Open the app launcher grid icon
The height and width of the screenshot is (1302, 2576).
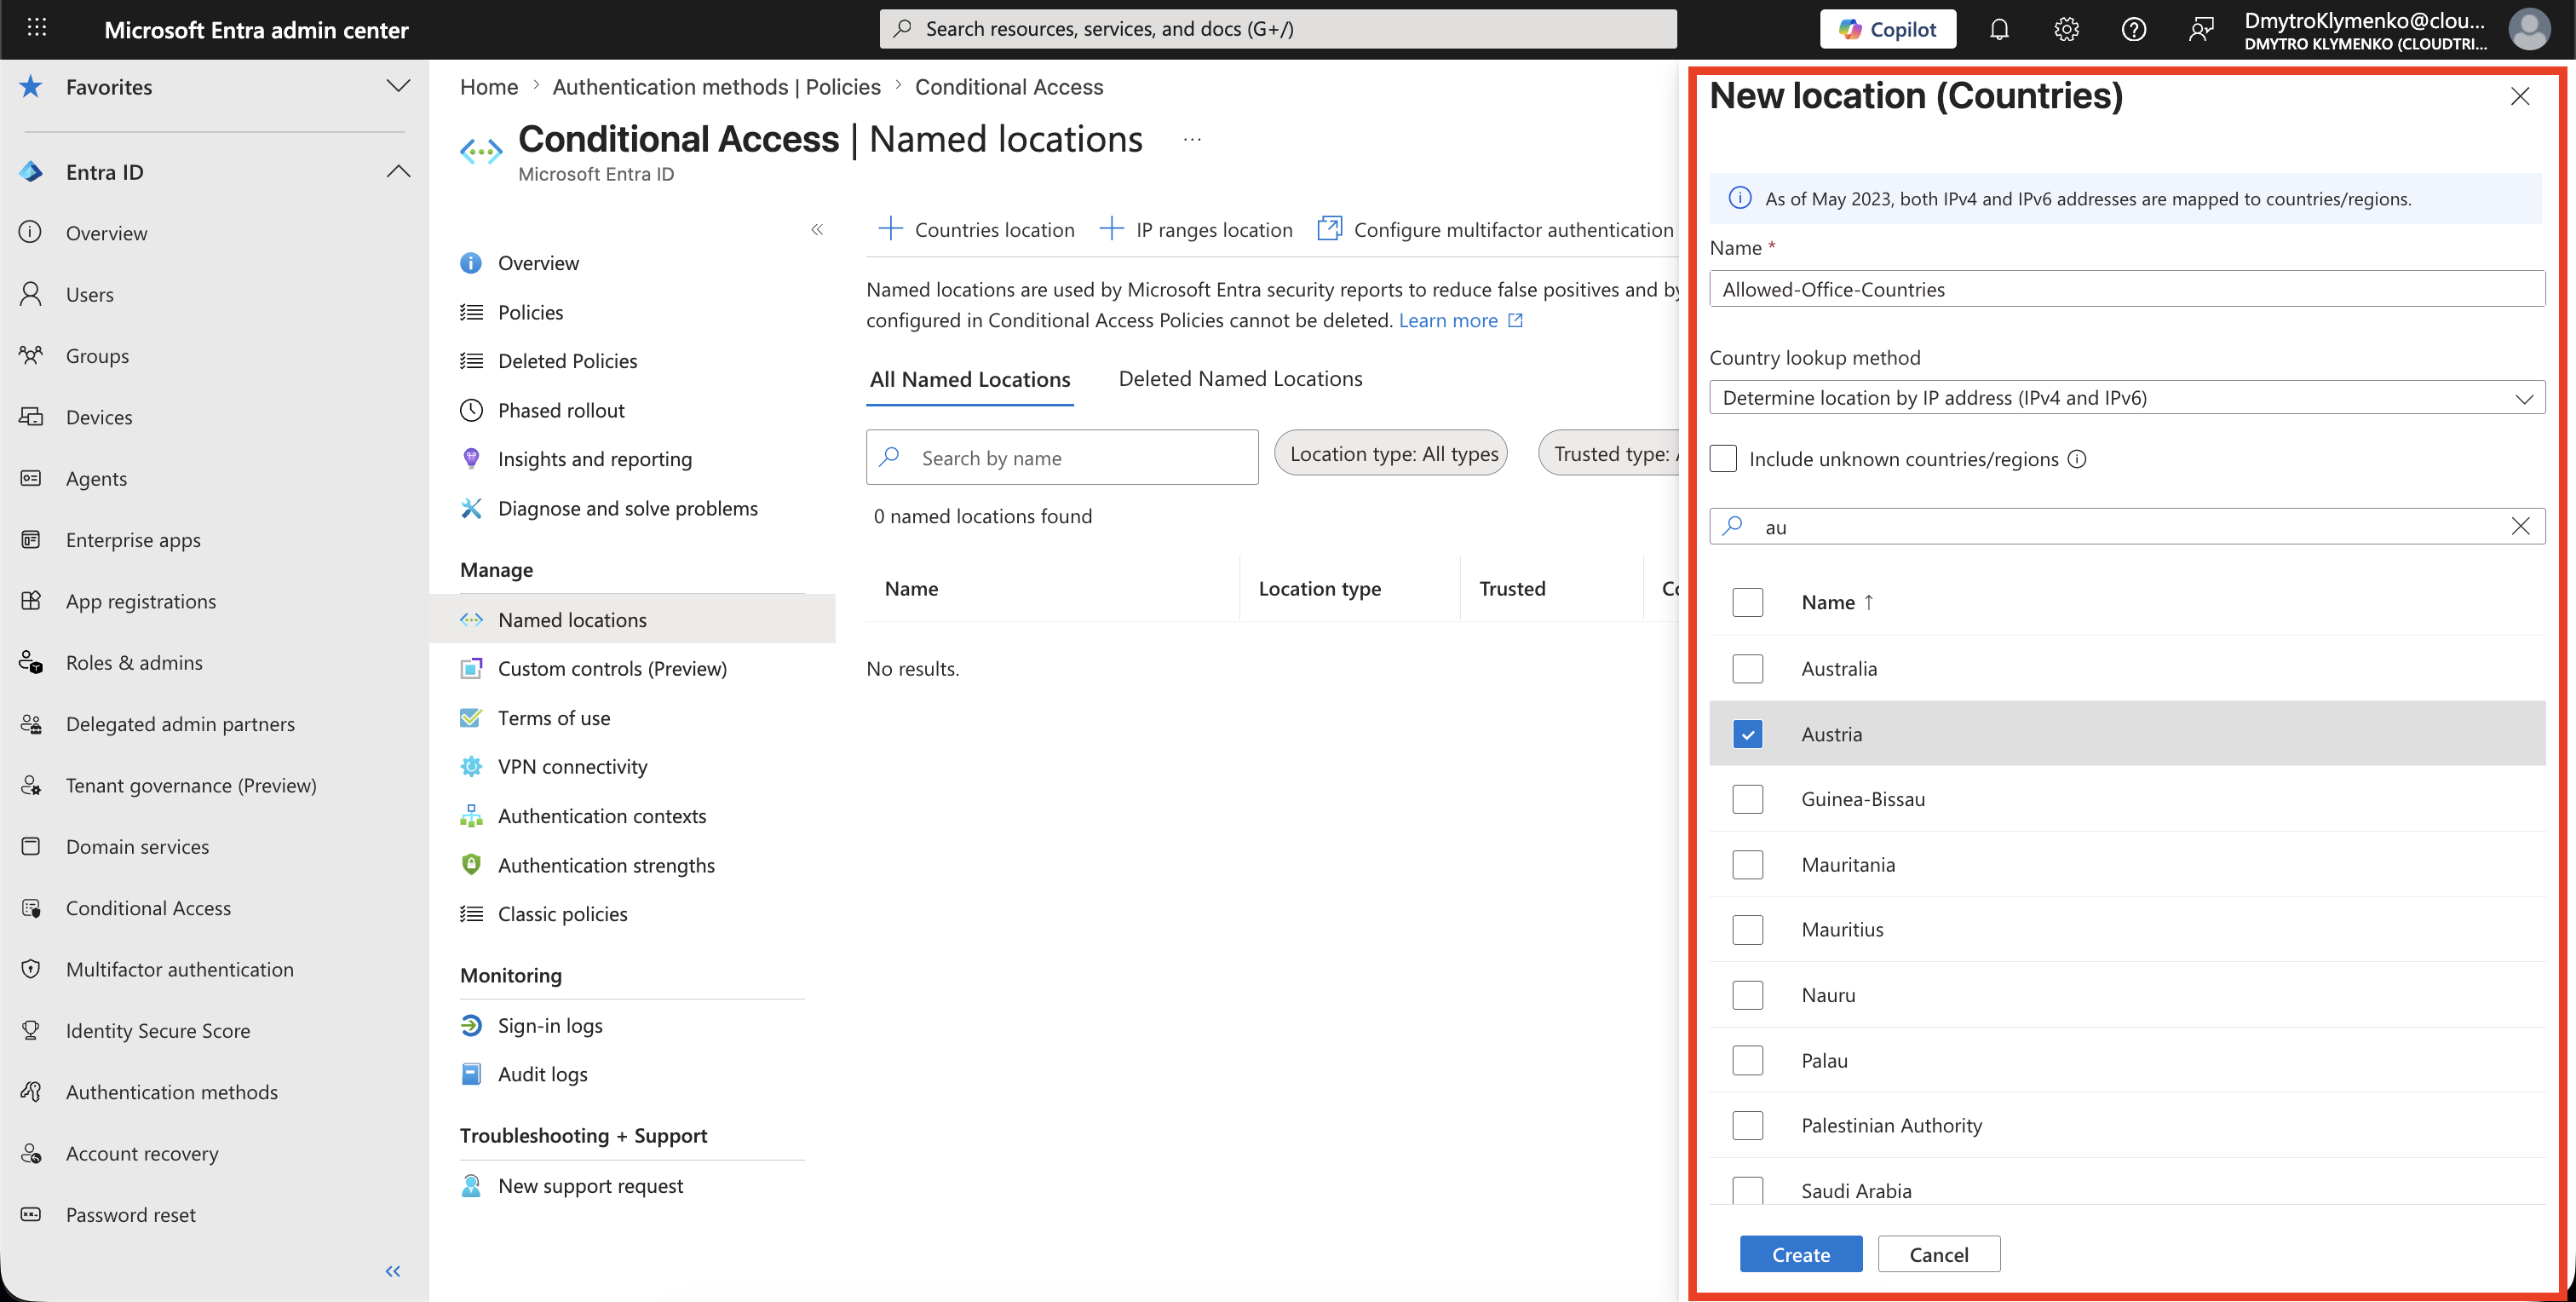[37, 28]
